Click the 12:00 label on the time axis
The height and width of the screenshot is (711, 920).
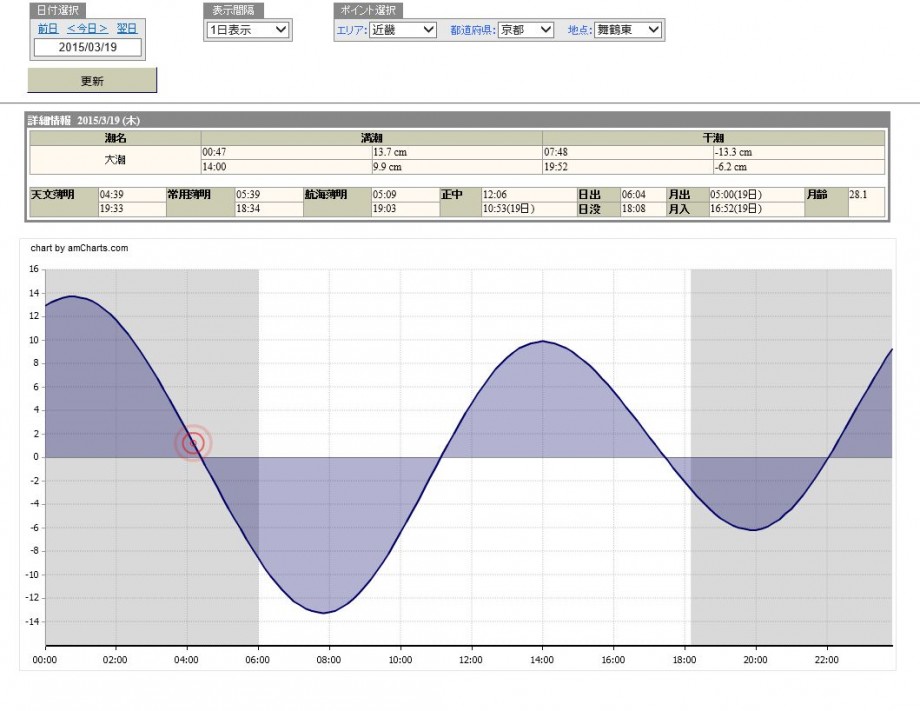[471, 660]
